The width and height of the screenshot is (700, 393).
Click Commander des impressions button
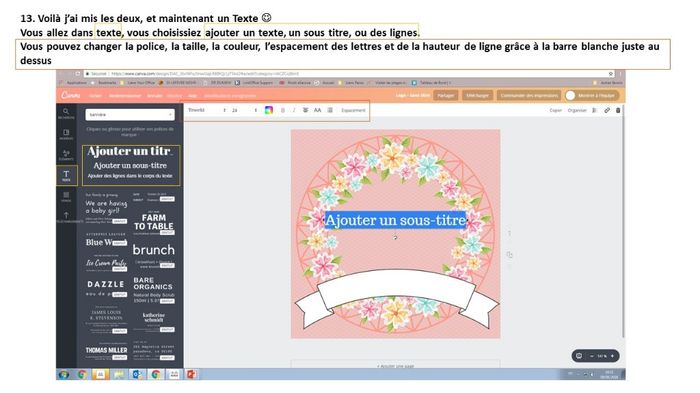[x=529, y=96]
